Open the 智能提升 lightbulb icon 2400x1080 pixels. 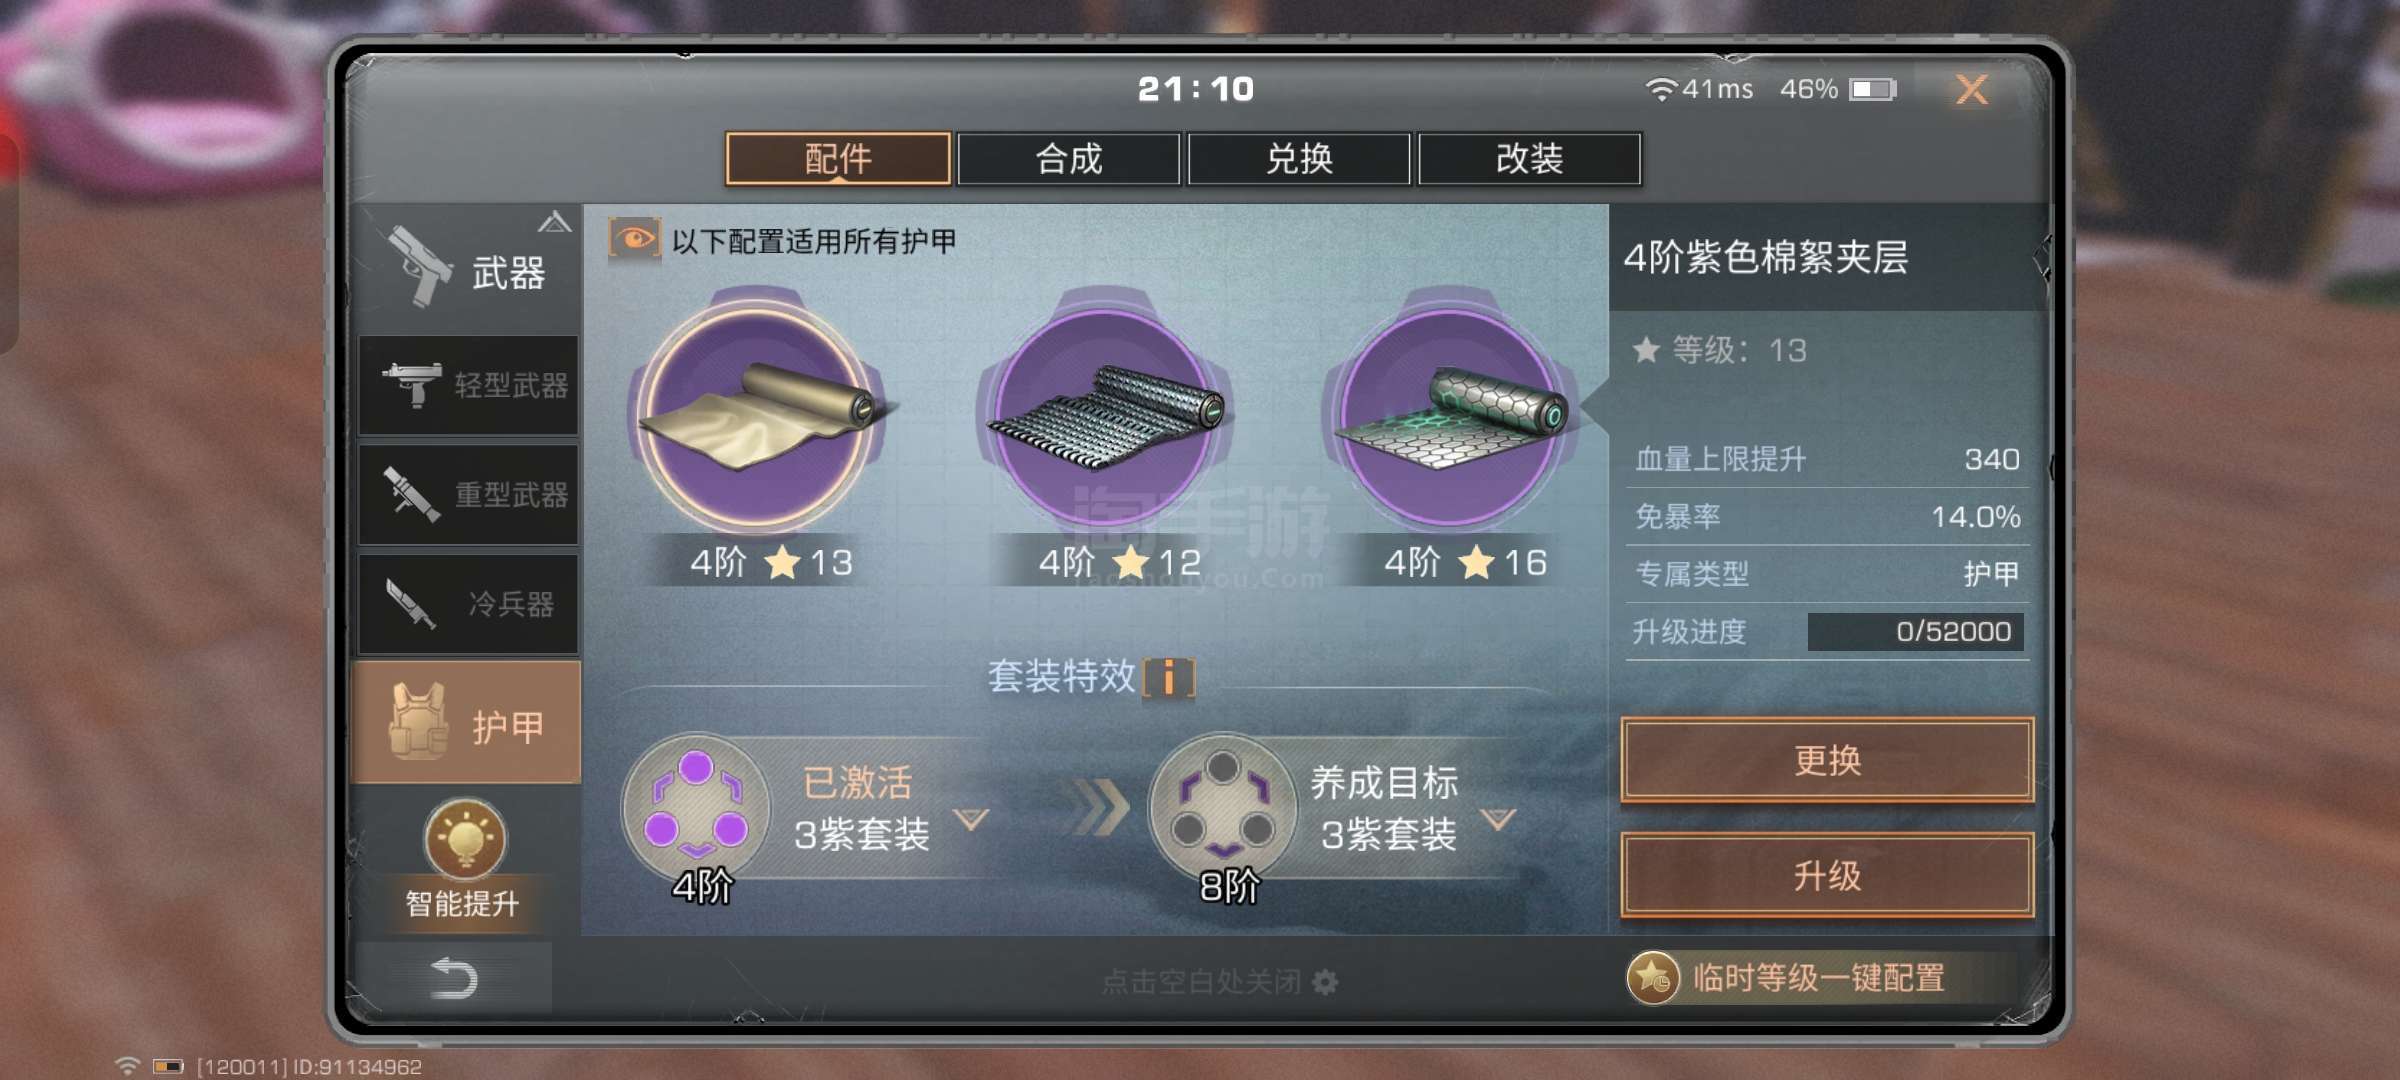pyautogui.click(x=465, y=838)
